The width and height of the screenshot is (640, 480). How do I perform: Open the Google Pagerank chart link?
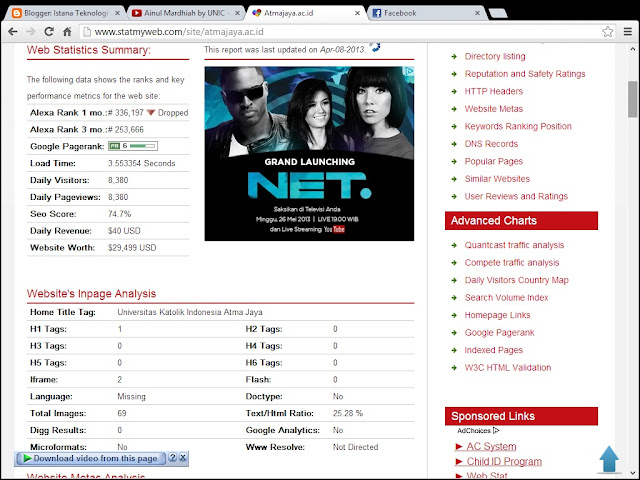point(499,333)
